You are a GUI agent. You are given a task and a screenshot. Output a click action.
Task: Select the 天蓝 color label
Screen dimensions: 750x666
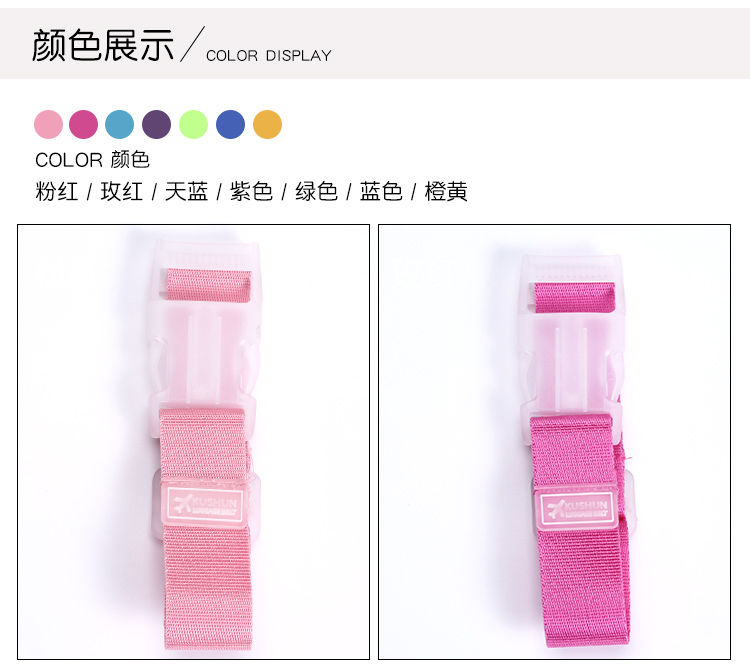187,191
